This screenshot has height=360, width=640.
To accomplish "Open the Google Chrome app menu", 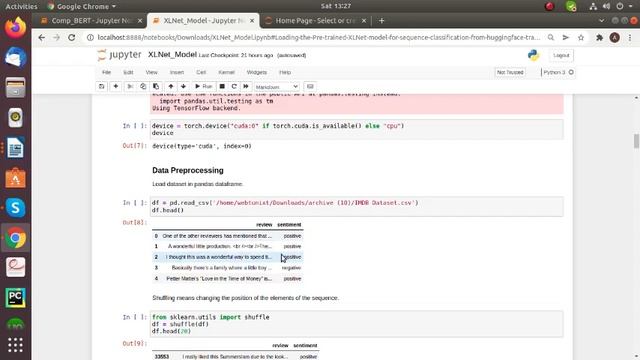I will tap(82, 6).
